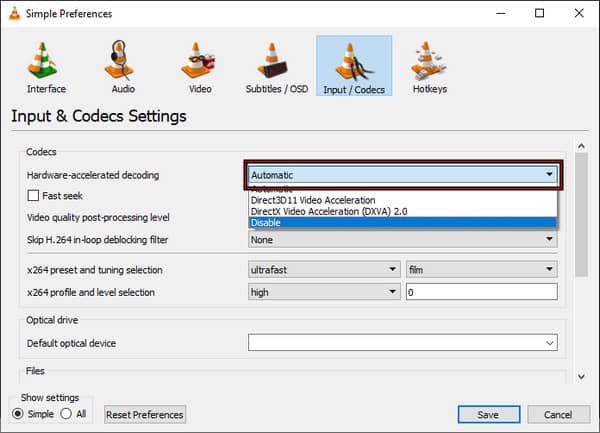Click the settings scrollbar down arrow
The image size is (600, 433).
(581, 377)
